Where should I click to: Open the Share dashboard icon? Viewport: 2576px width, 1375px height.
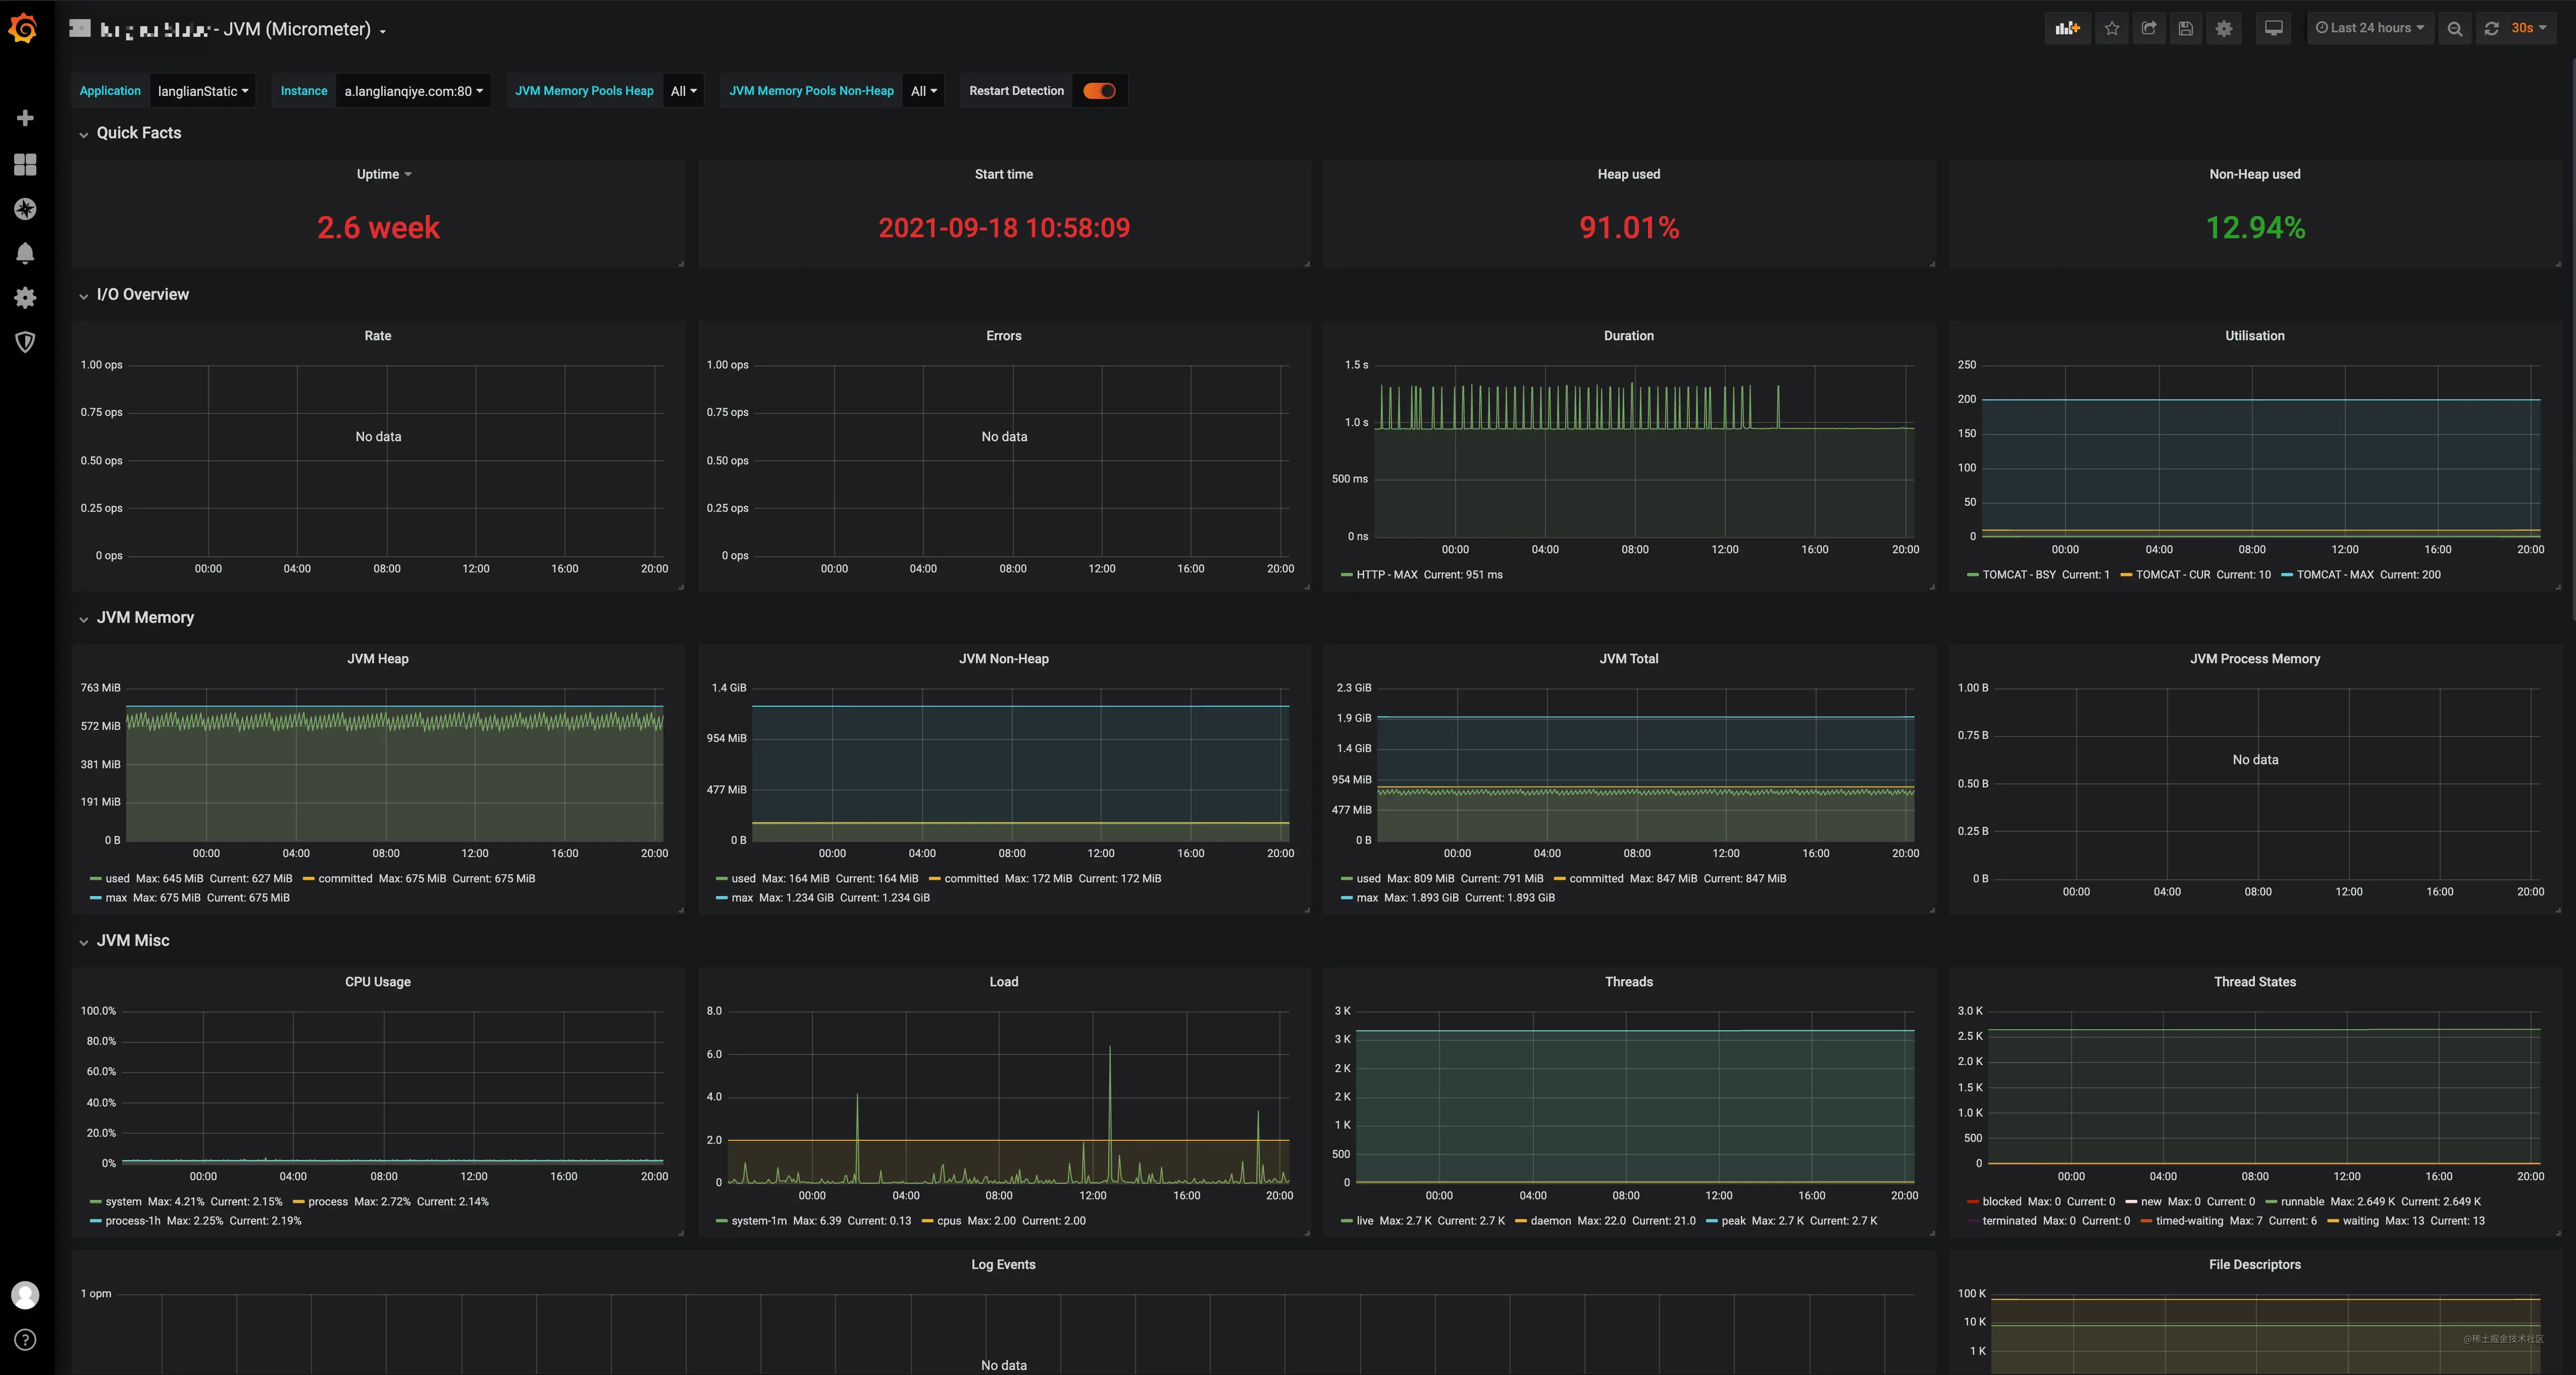coord(2149,28)
